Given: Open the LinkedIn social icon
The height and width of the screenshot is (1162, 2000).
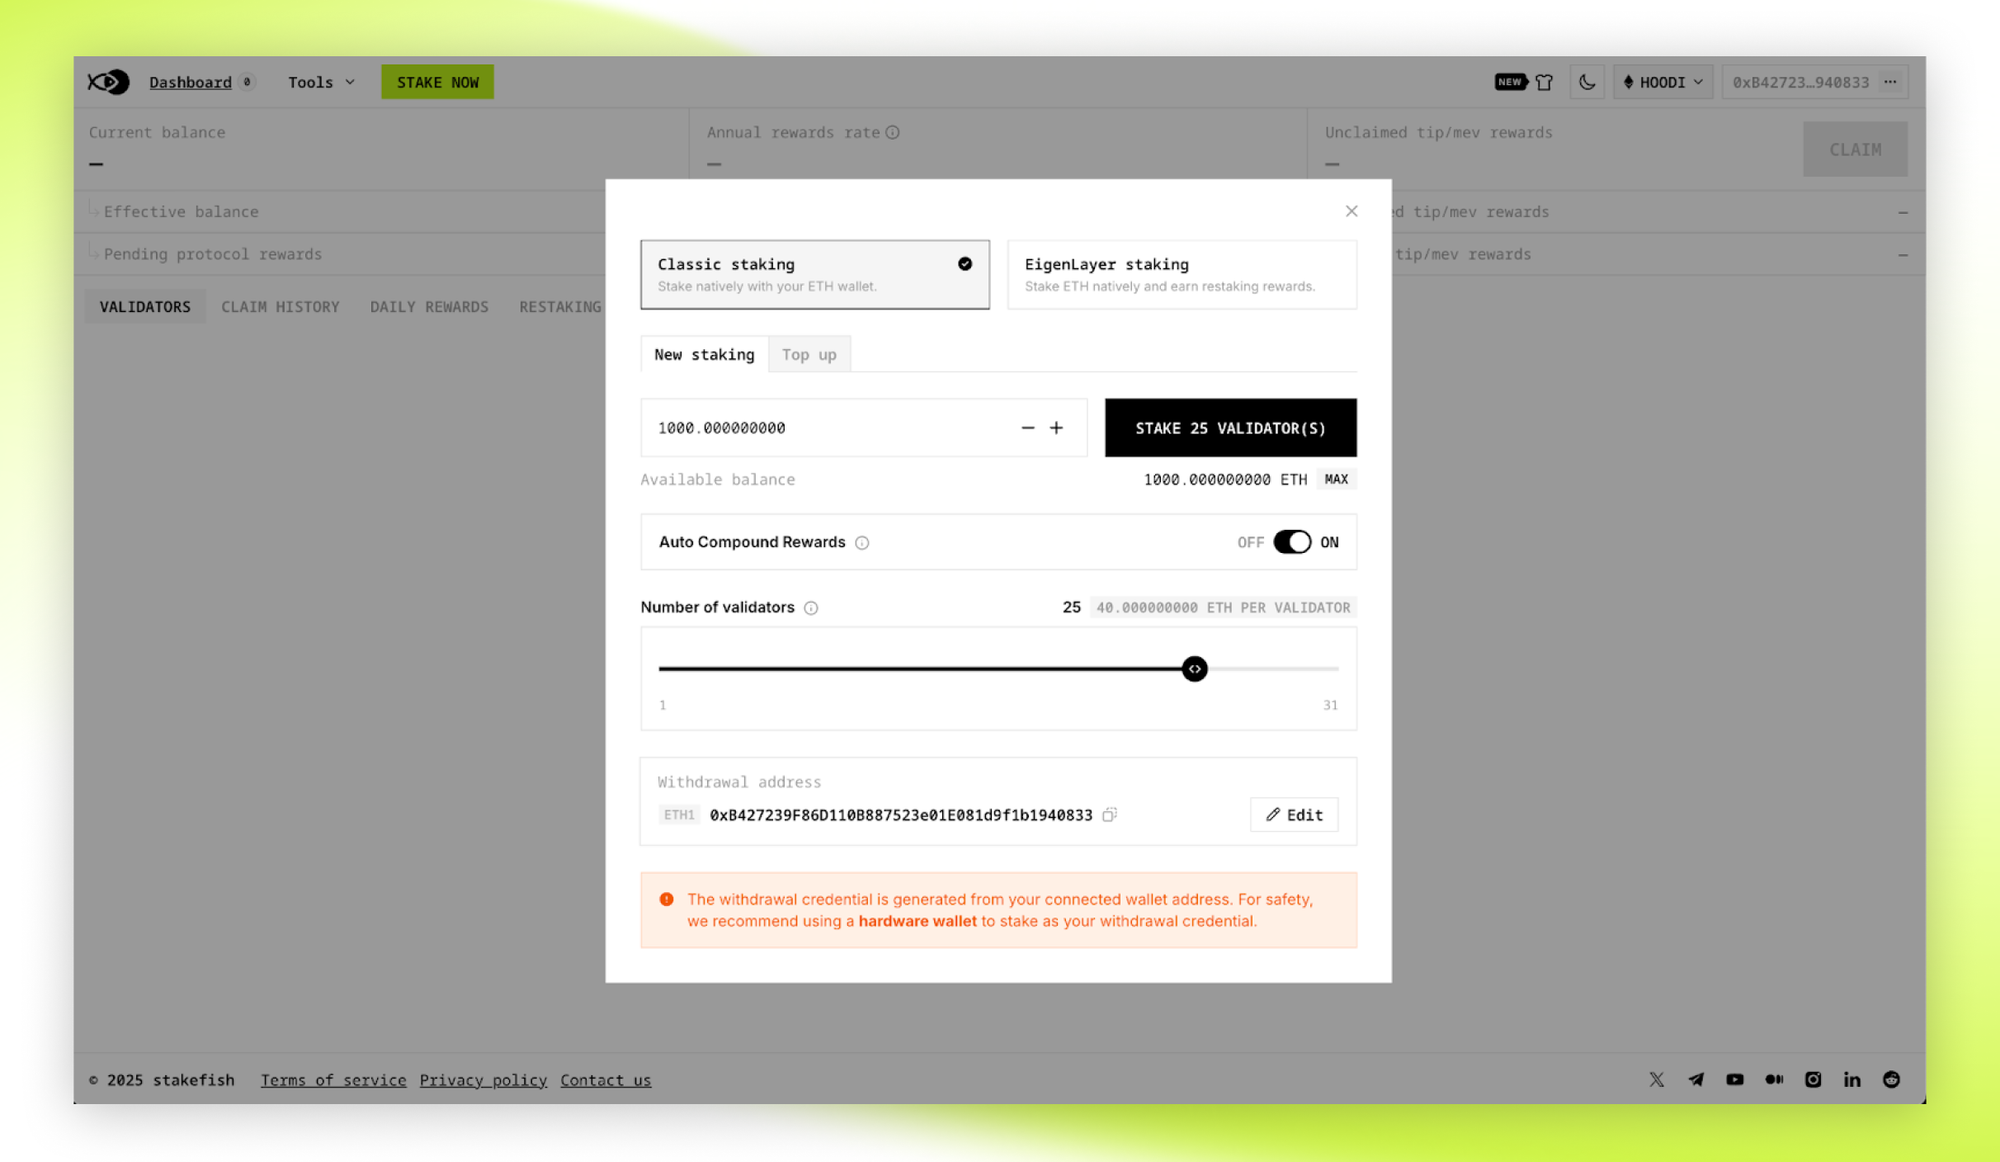Looking at the screenshot, I should [1852, 1079].
